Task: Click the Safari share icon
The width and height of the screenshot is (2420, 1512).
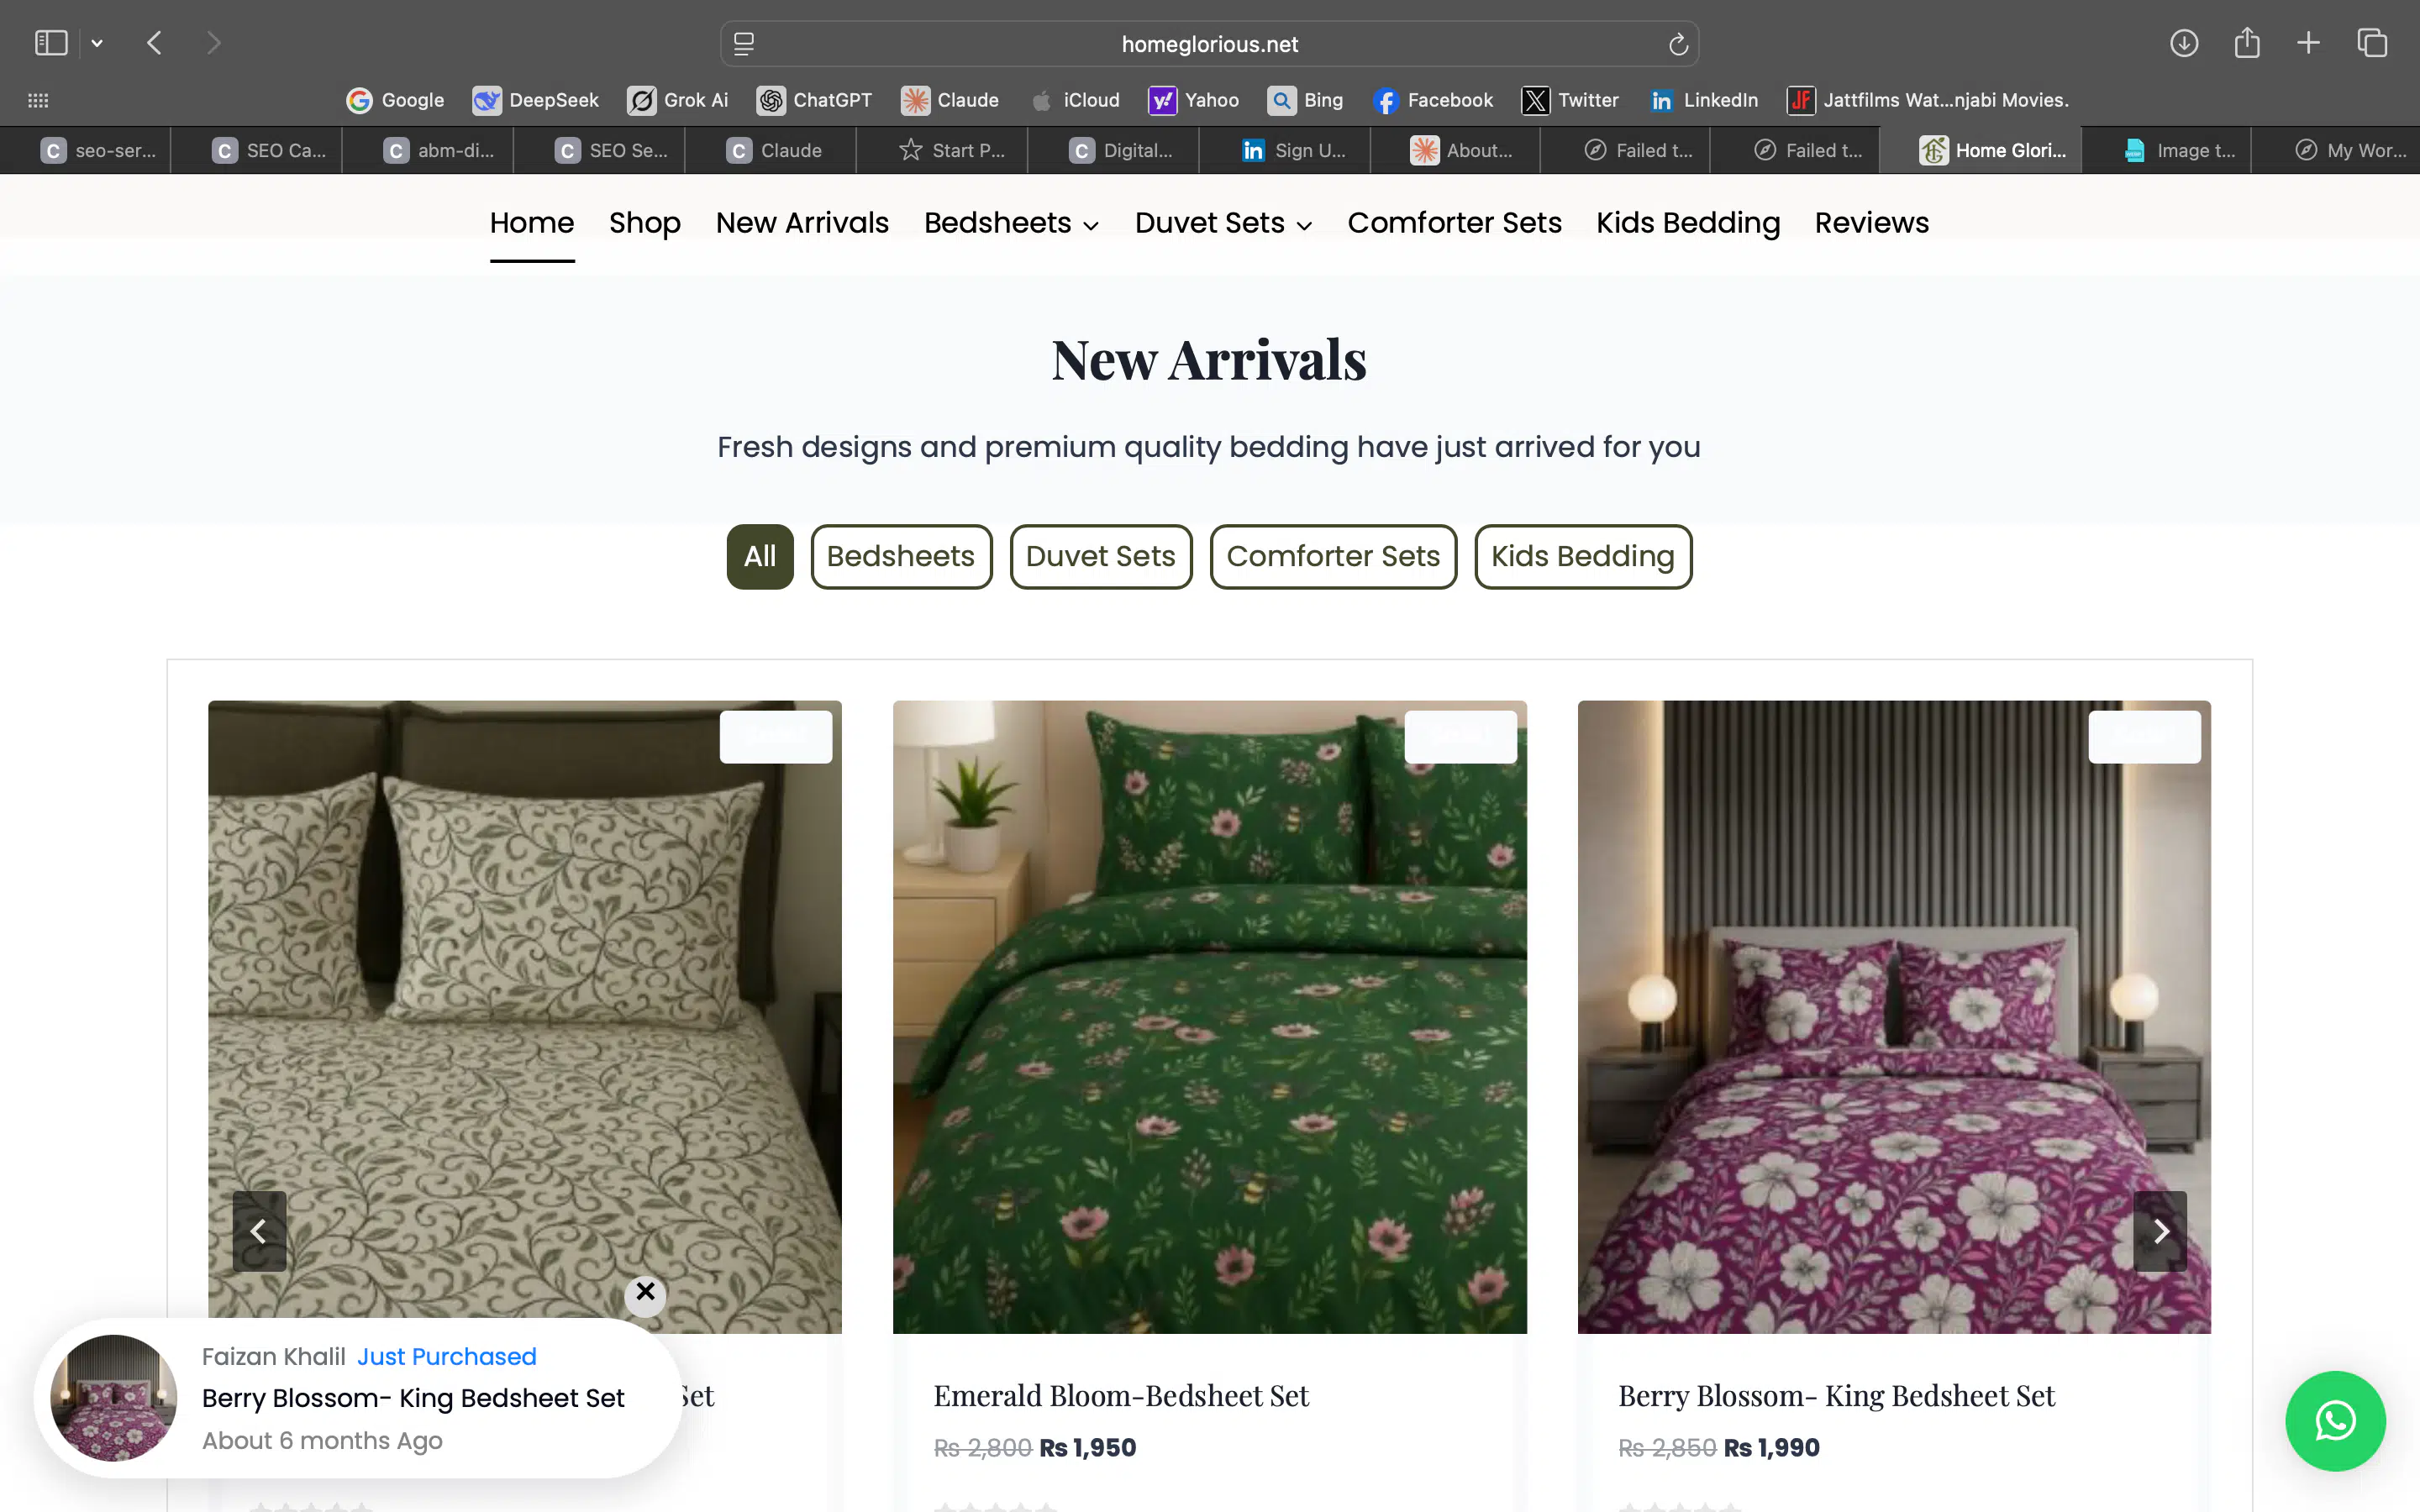Action: coord(2246,43)
